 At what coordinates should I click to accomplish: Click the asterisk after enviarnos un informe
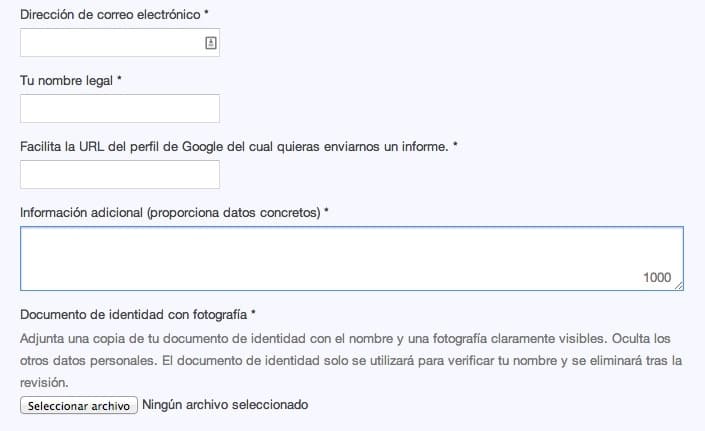click(x=455, y=146)
